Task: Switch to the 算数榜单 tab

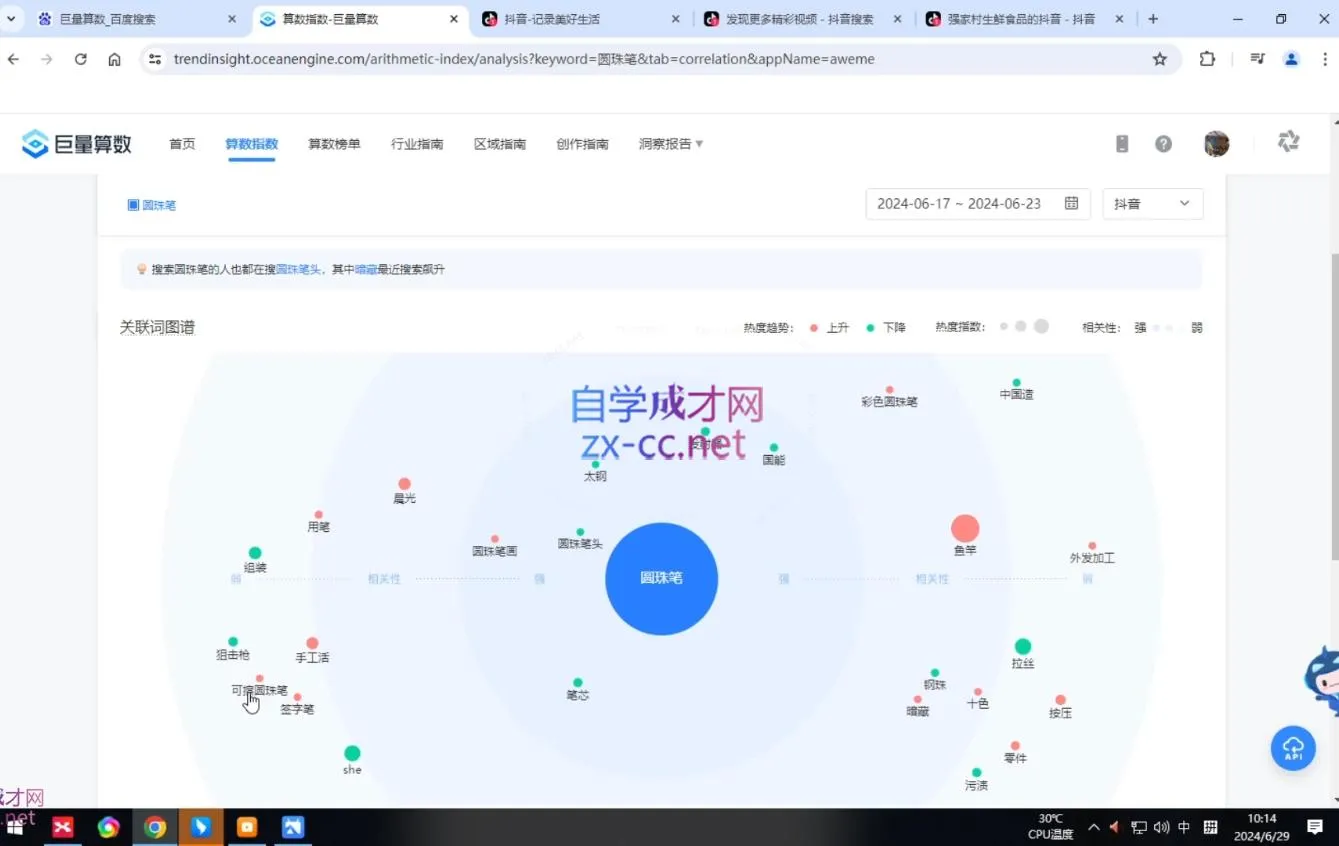Action: [x=334, y=143]
